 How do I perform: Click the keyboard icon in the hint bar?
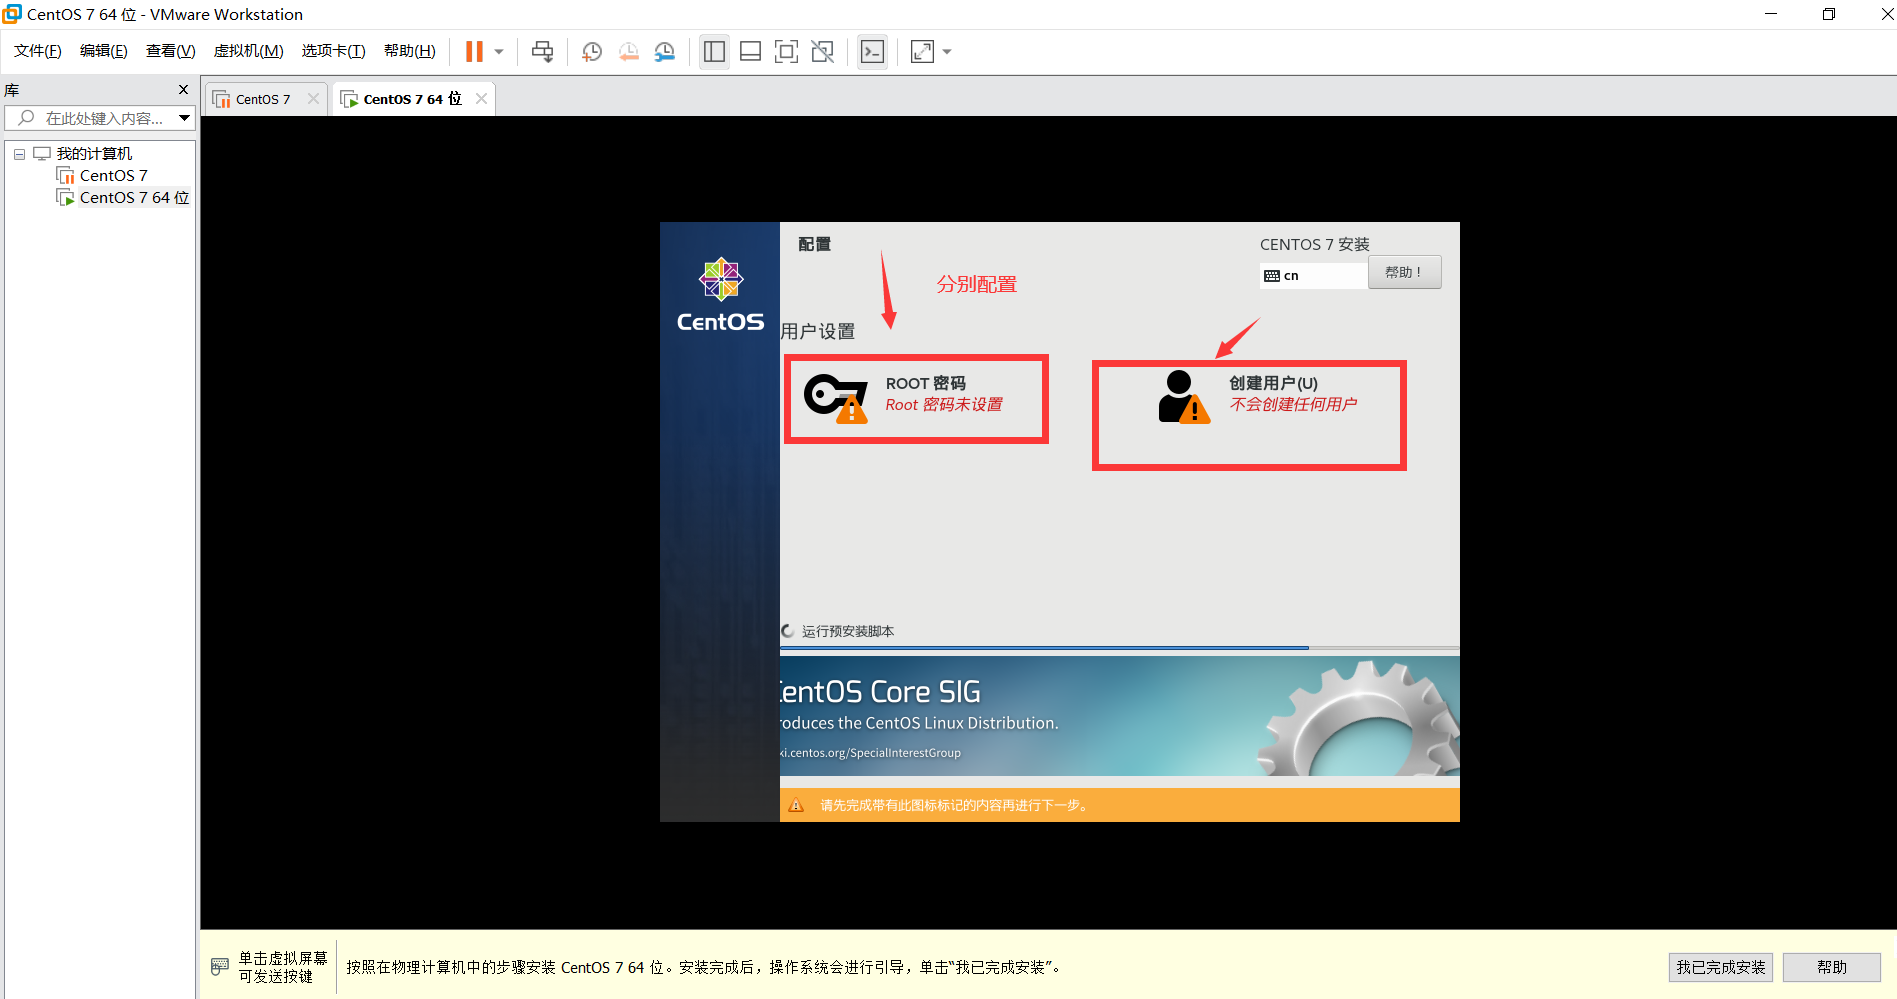[x=220, y=967]
